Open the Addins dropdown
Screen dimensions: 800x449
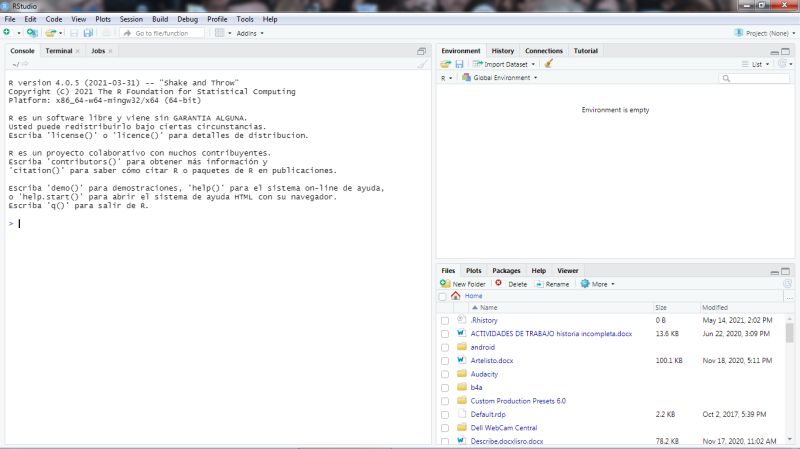coord(250,33)
